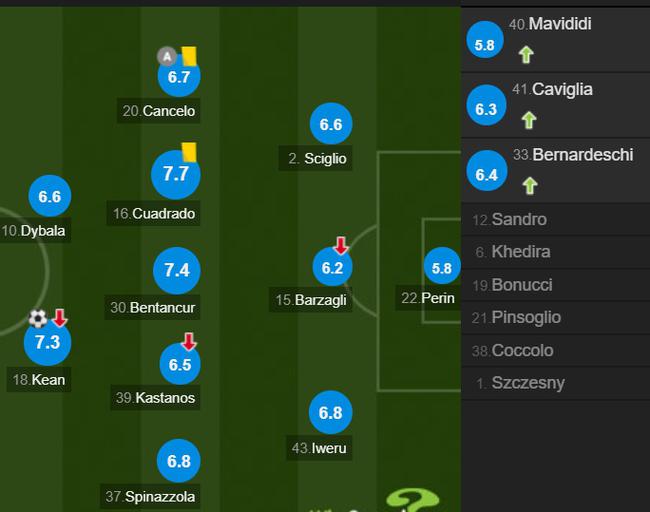Image resolution: width=650 pixels, height=512 pixels.
Task: Select Perin's 5.8 goalkeeper rating
Action: pyautogui.click(x=442, y=268)
